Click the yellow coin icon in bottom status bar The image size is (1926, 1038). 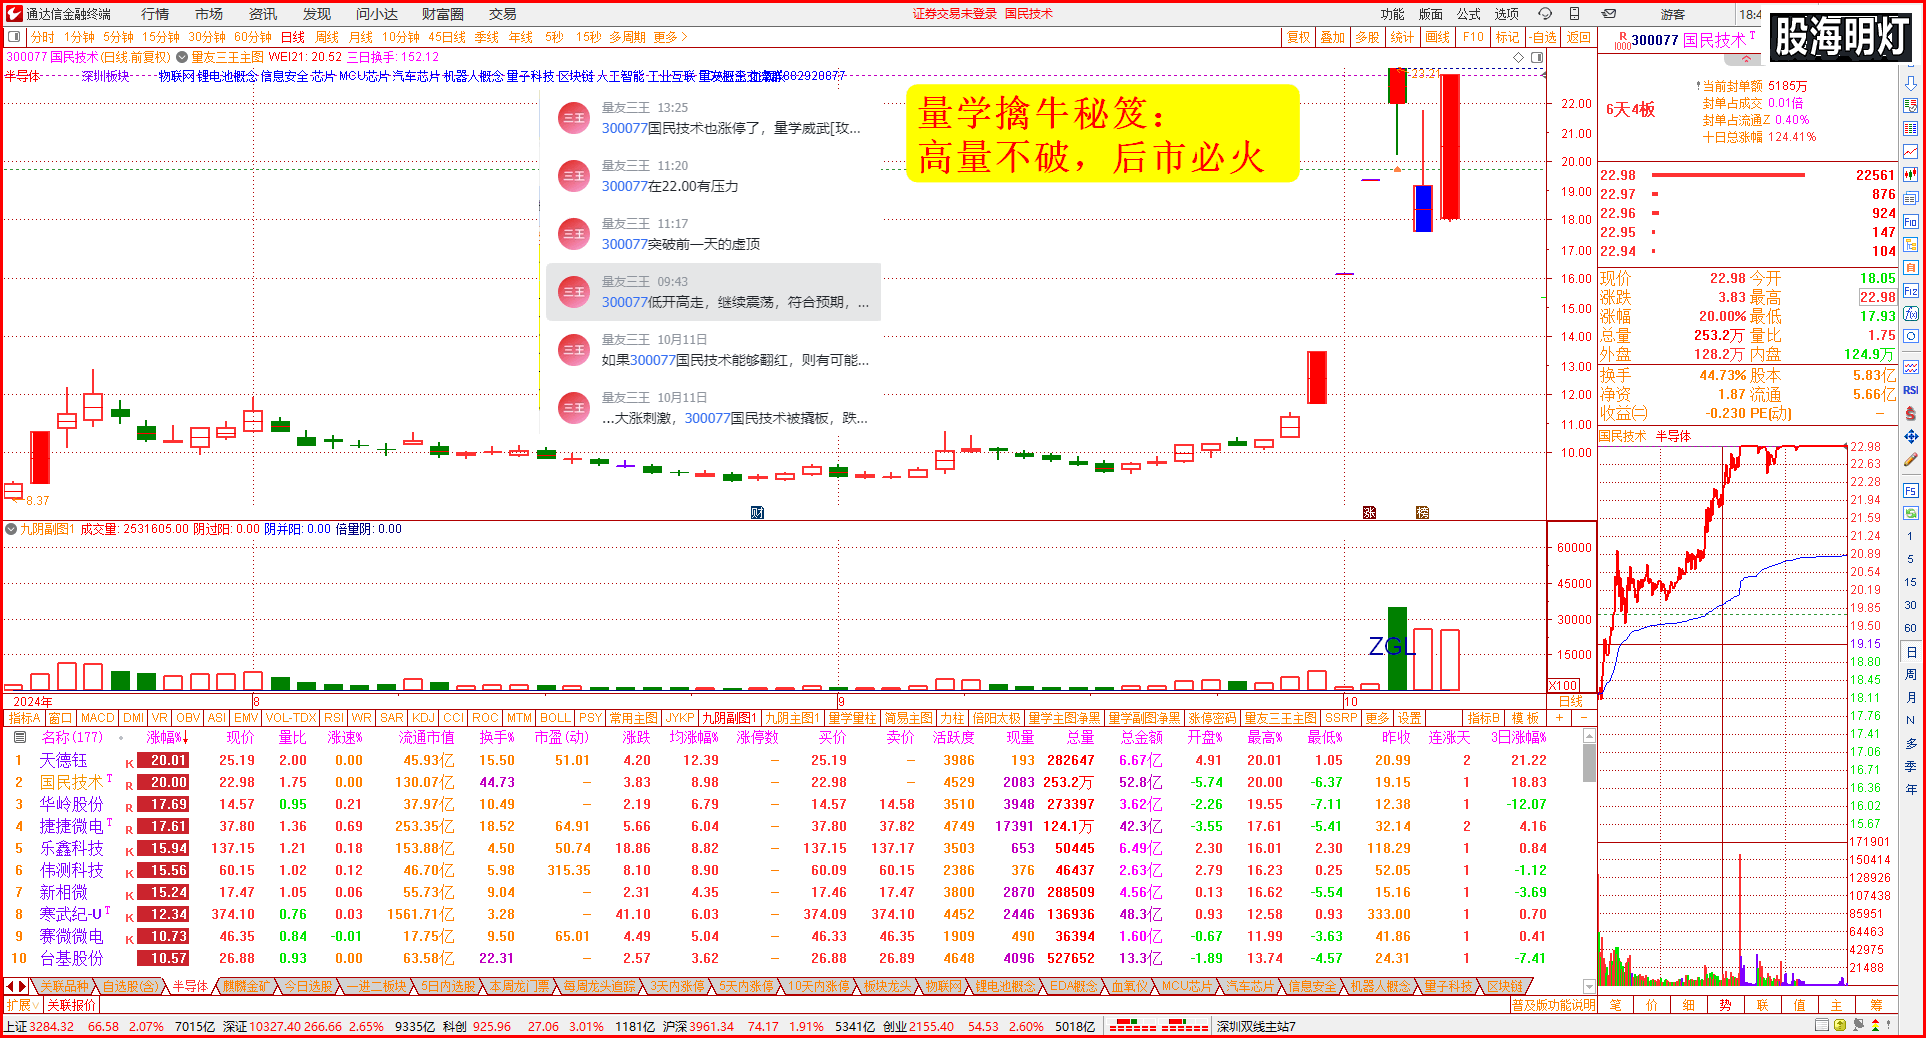pos(1840,1025)
